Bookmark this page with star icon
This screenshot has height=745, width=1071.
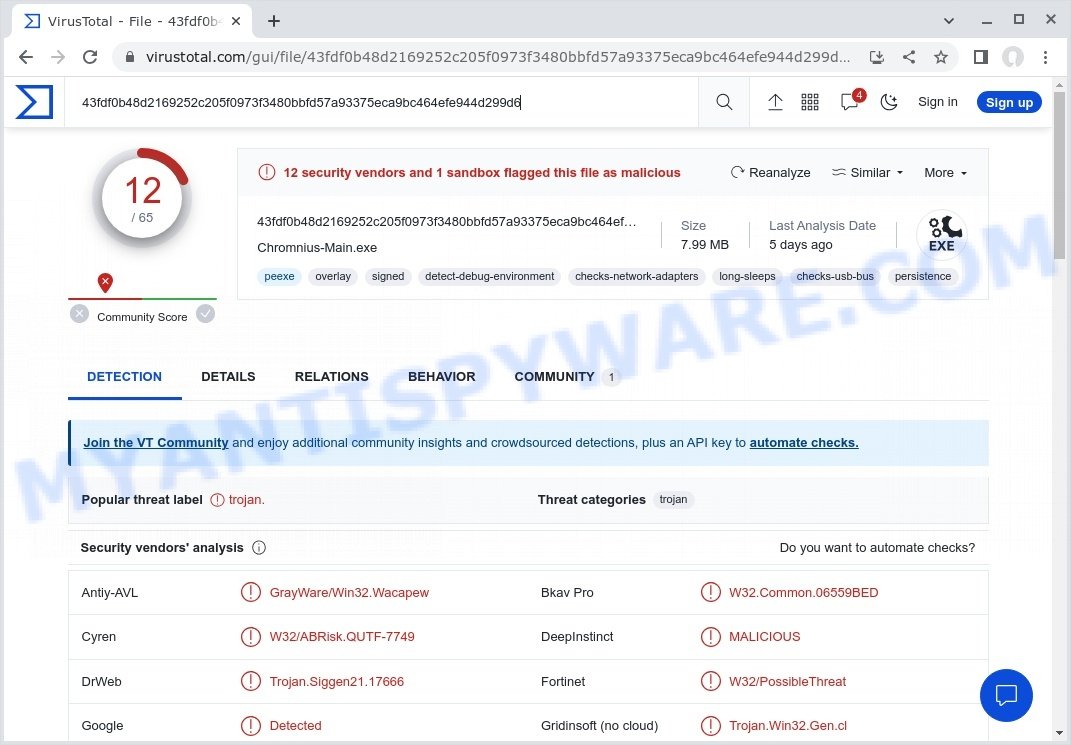pos(941,57)
